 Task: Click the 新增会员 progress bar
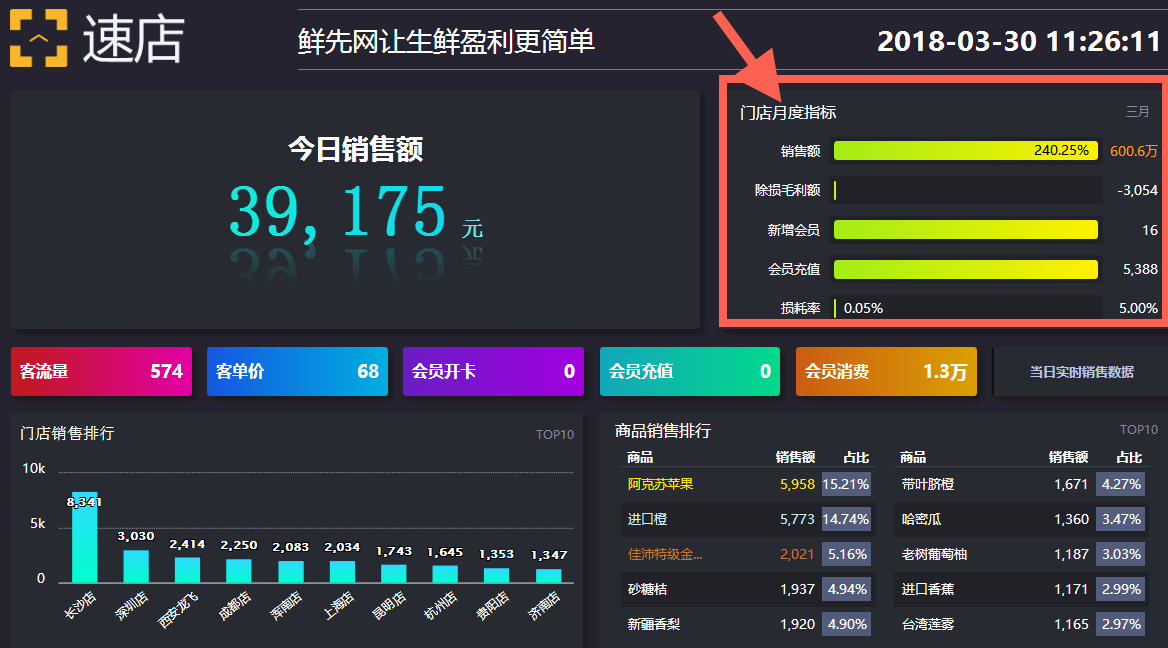966,230
